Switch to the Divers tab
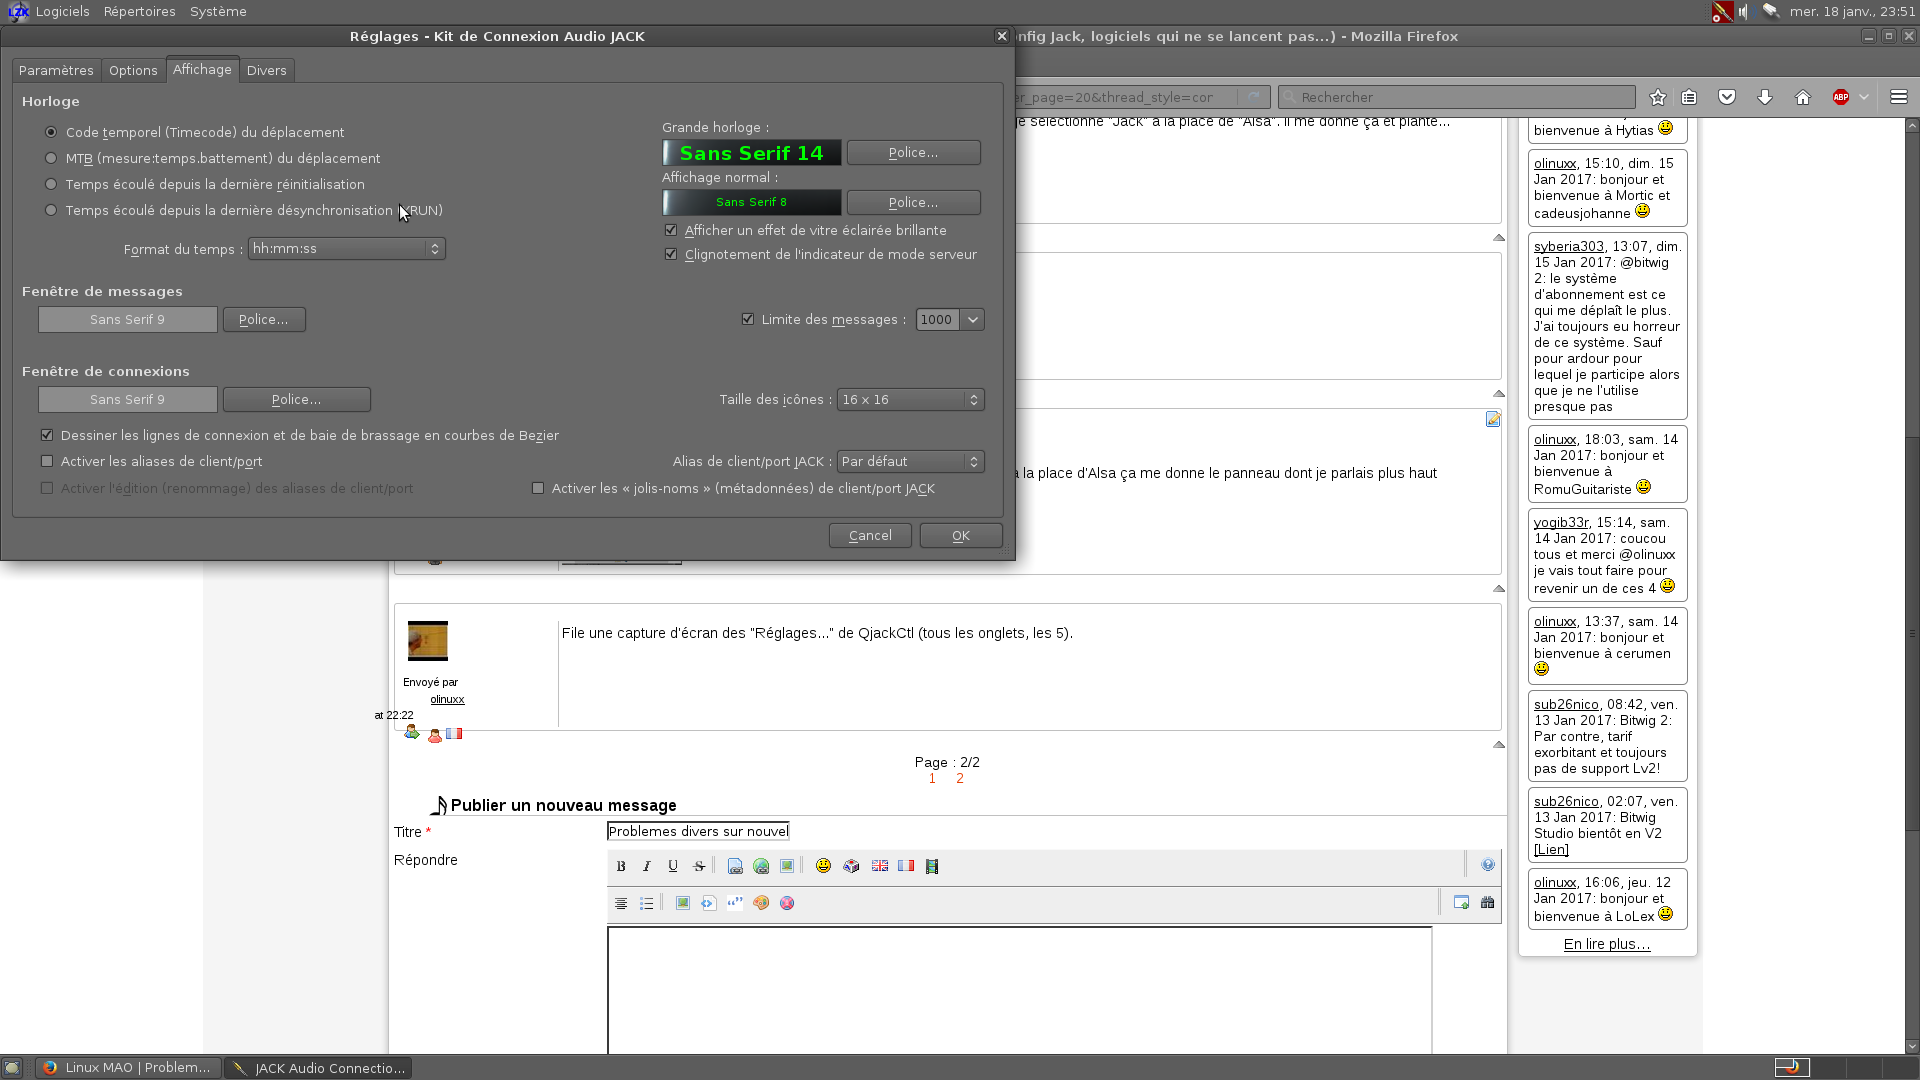This screenshot has height=1080, width=1920. tap(266, 70)
